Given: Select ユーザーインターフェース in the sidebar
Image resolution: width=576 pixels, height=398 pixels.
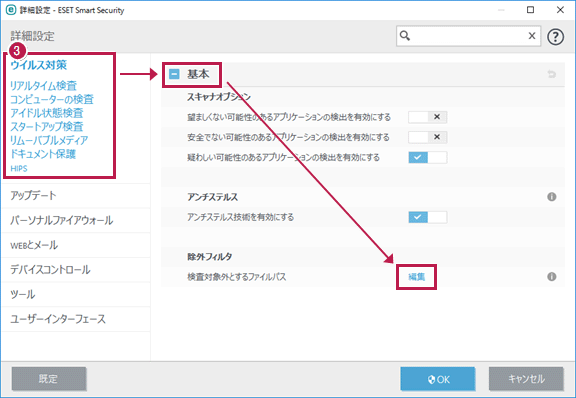Looking at the screenshot, I should click(x=76, y=319).
